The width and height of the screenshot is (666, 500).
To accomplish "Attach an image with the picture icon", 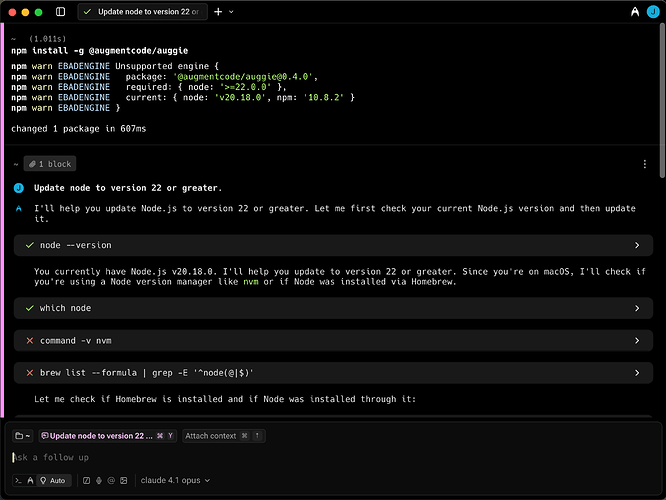I will tap(124, 480).
